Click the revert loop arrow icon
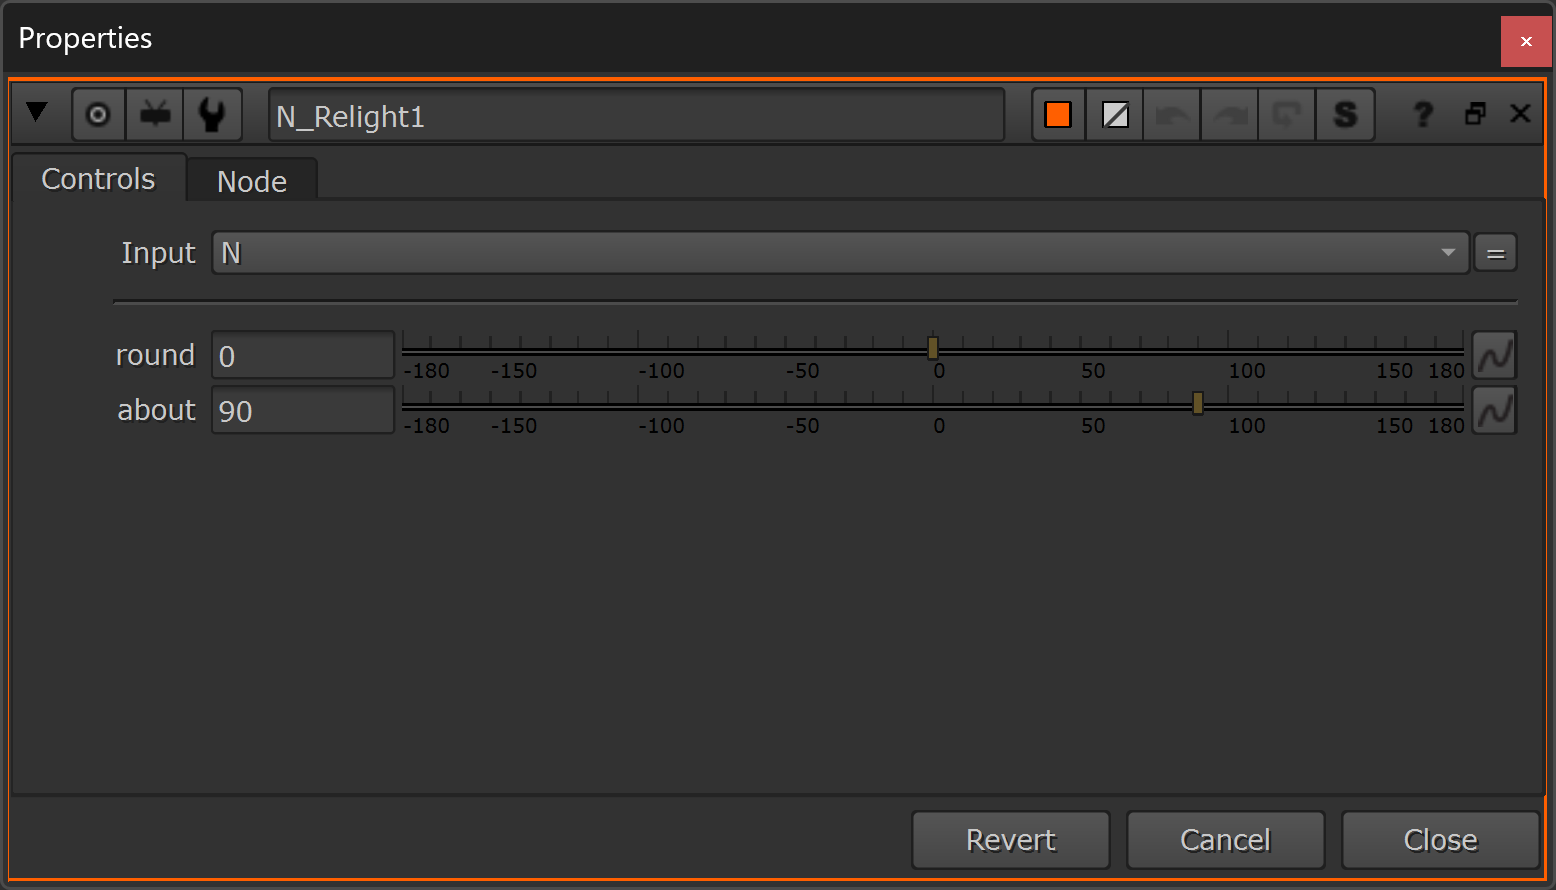The width and height of the screenshot is (1556, 890). tap(1287, 115)
